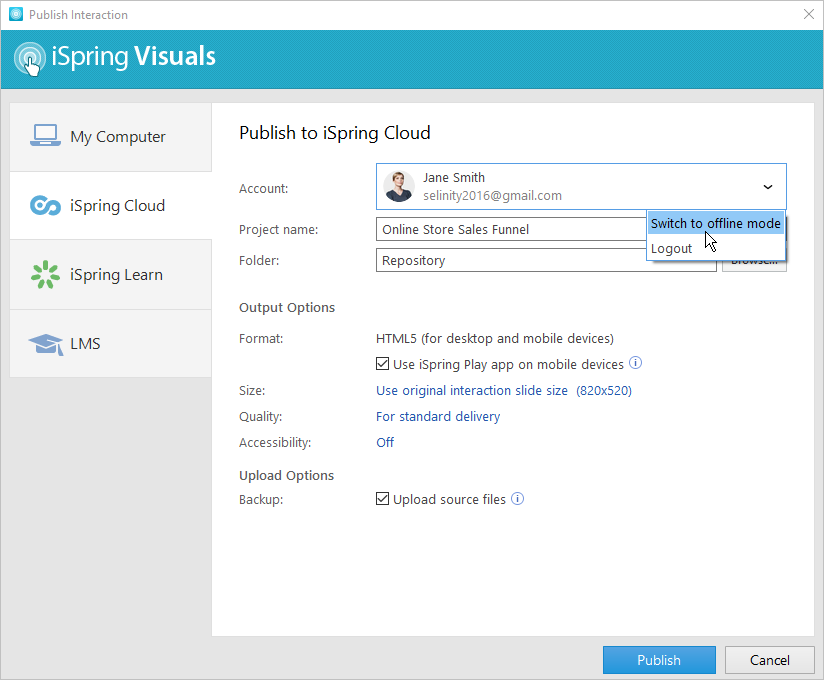Click the iSpring Cloud infinity icon
This screenshot has height=680, width=824.
coord(45,205)
